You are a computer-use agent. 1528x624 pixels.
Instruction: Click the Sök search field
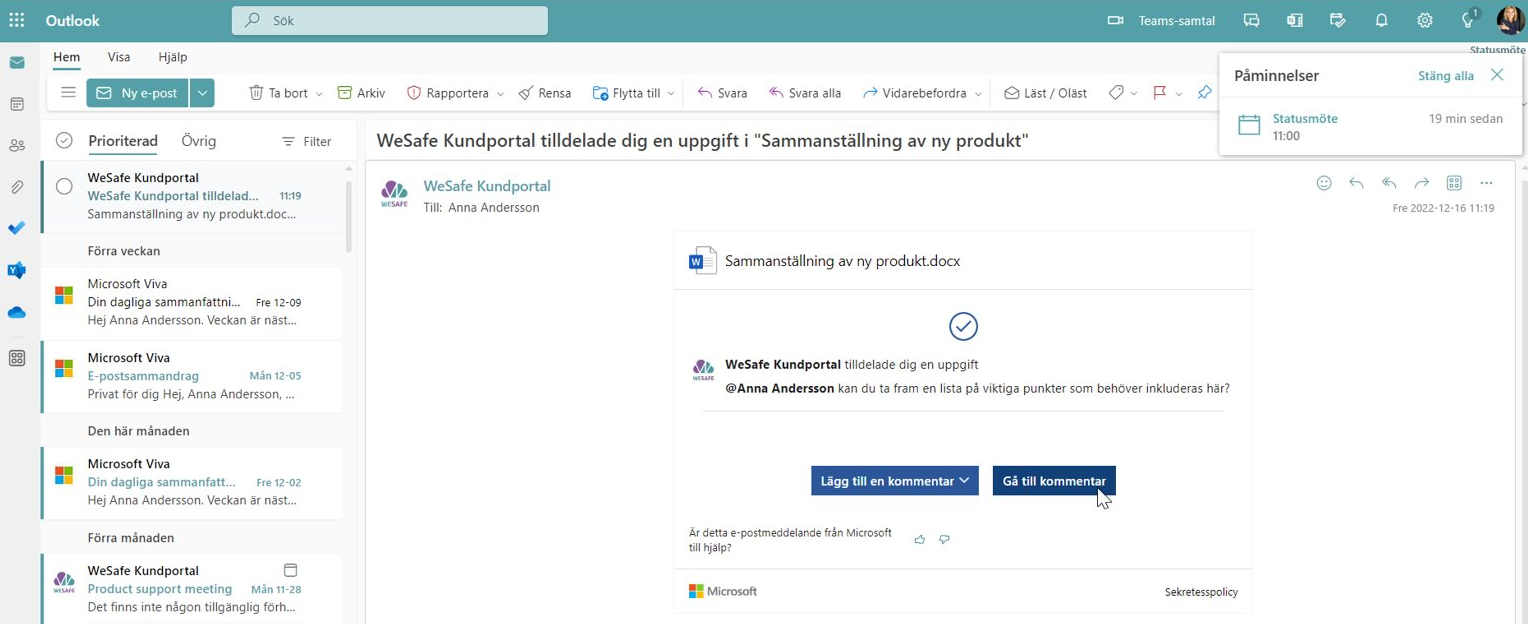coord(390,20)
